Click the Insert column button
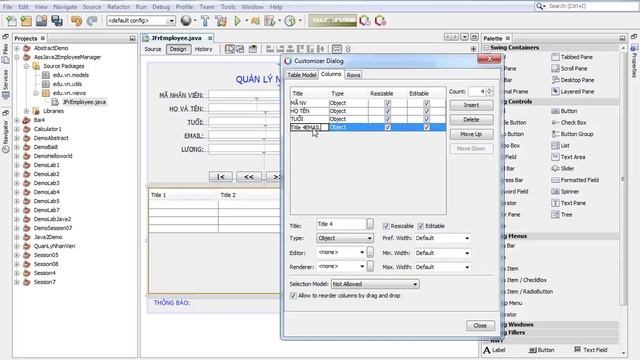 [471, 105]
